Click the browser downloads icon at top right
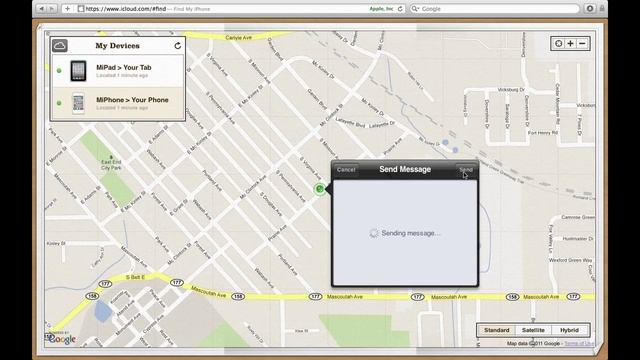640x360 pixels. point(589,9)
